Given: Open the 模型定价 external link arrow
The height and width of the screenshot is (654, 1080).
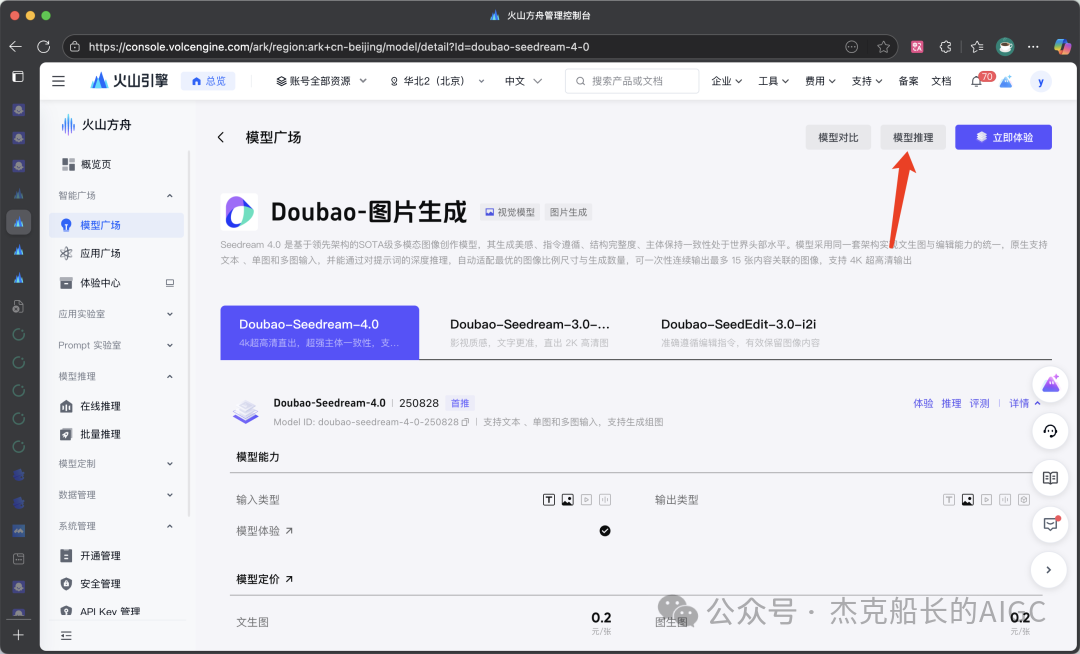Looking at the screenshot, I should (x=289, y=579).
